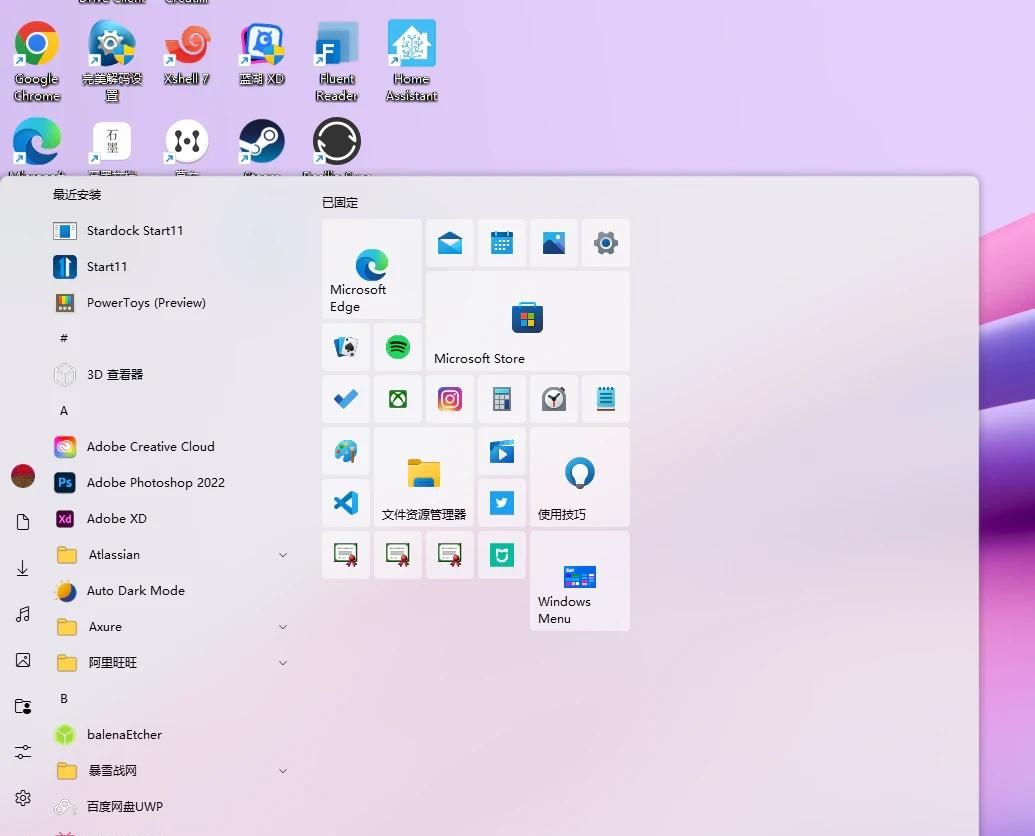The width and height of the screenshot is (1035, 836).
Task: Click the Microsoft Store tile
Action: pyautogui.click(x=527, y=321)
